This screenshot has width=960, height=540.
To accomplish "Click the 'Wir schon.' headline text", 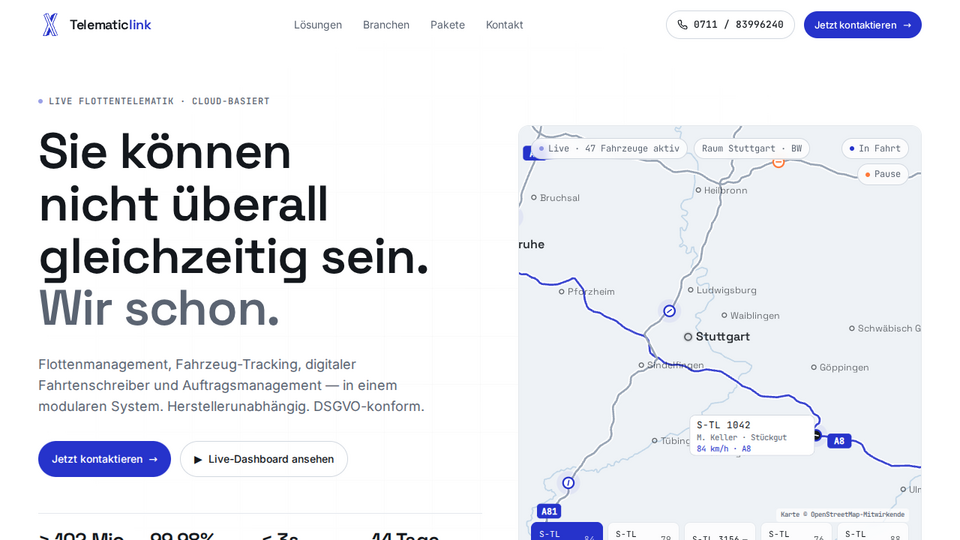I will point(159,308).
